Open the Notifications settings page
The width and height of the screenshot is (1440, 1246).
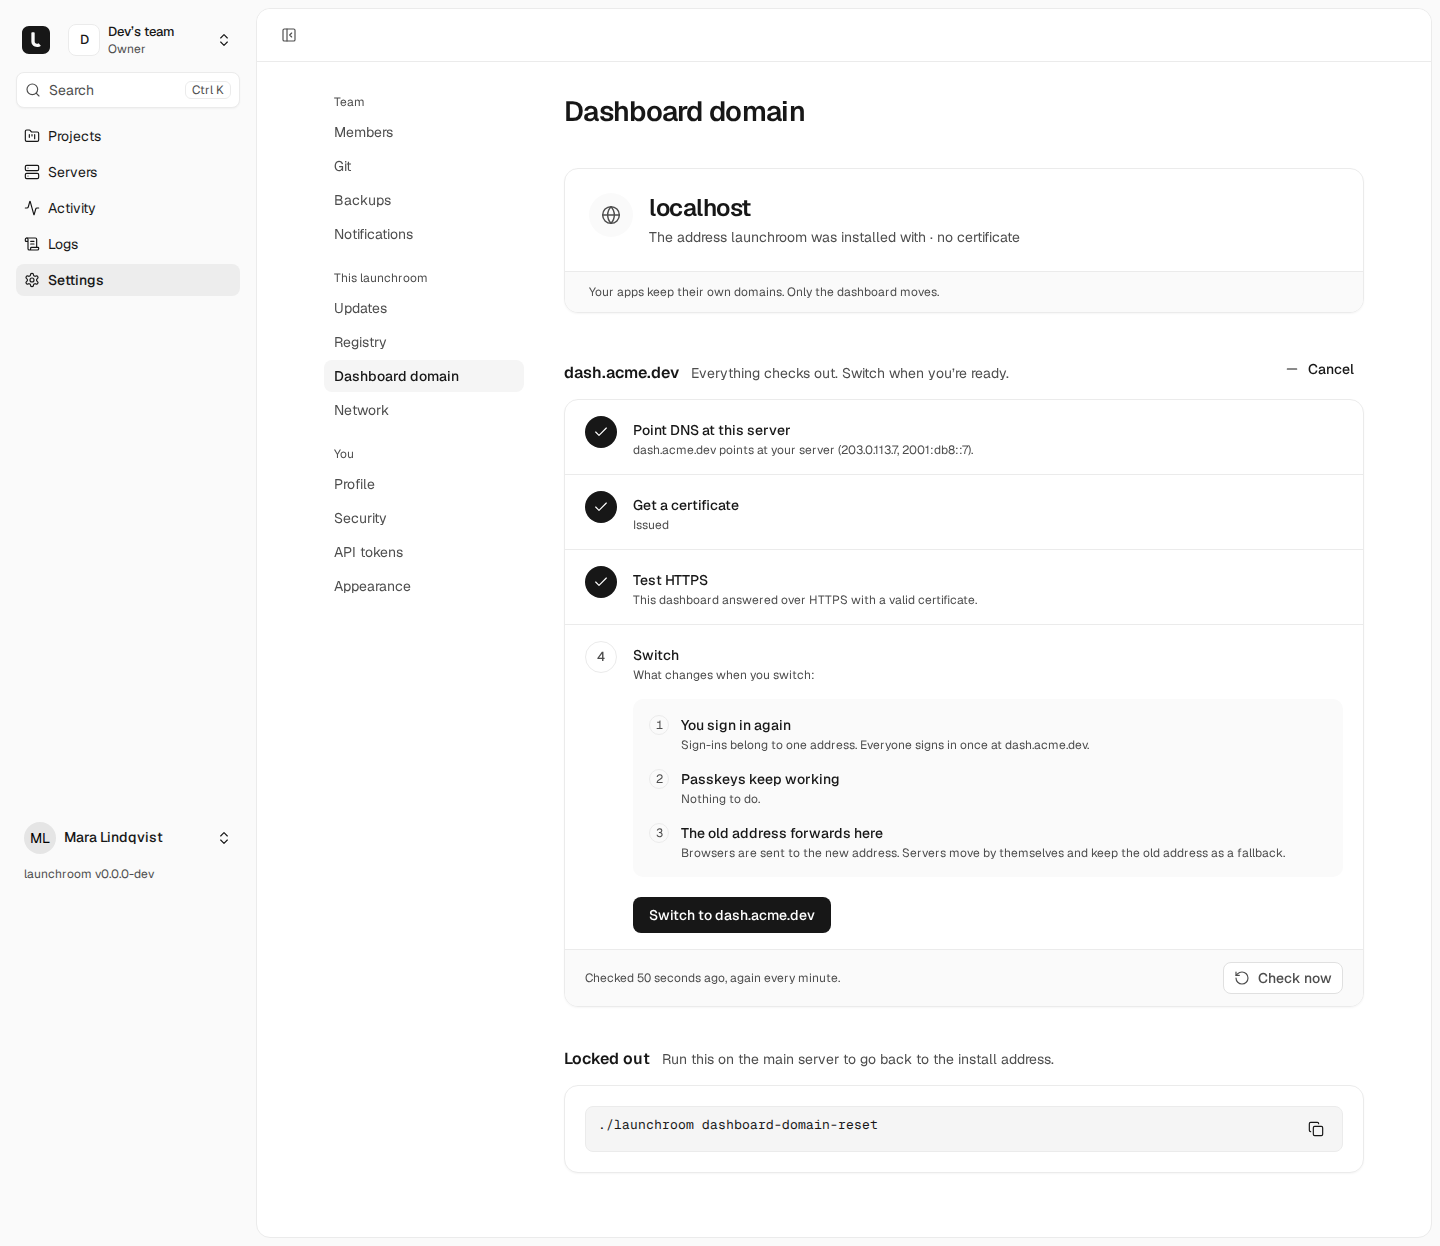coord(424,234)
